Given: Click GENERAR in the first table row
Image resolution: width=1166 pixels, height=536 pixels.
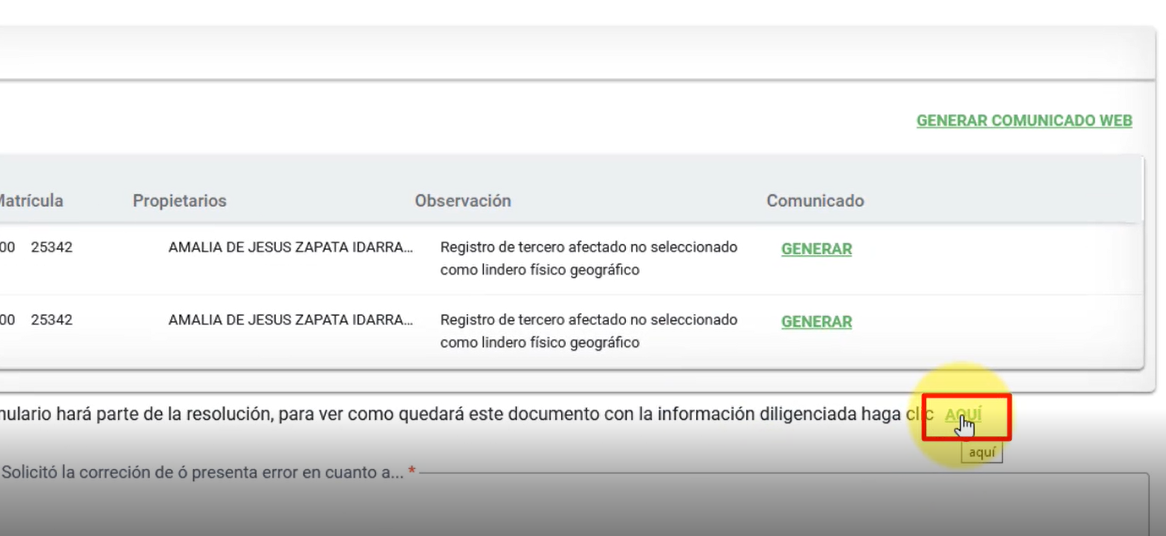Looking at the screenshot, I should (816, 250).
